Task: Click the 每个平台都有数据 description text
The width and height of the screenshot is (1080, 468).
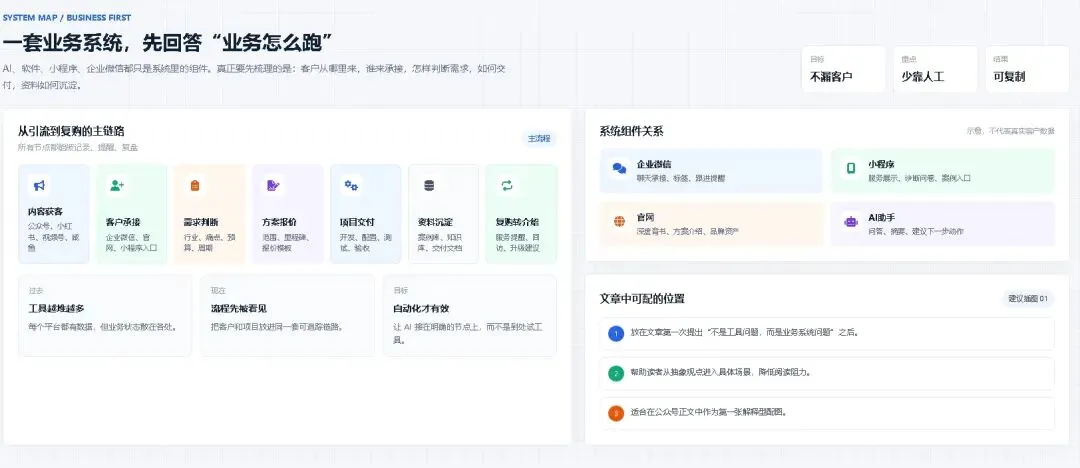Action: 103,327
